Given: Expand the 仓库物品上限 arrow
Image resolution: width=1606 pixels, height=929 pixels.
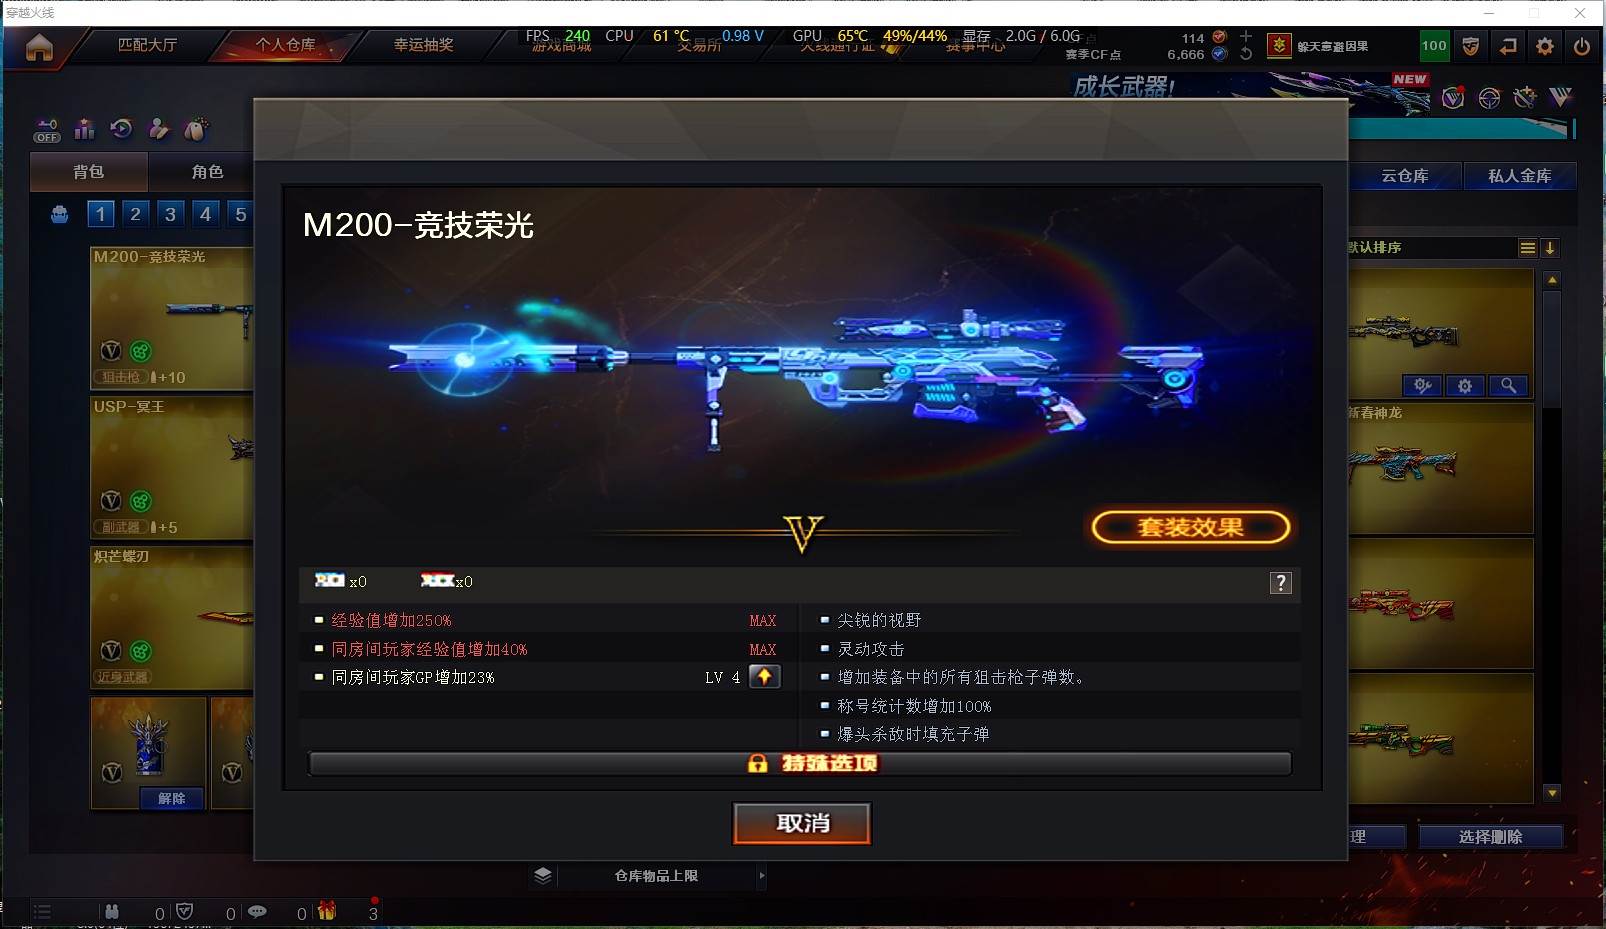Looking at the screenshot, I should coord(762,876).
